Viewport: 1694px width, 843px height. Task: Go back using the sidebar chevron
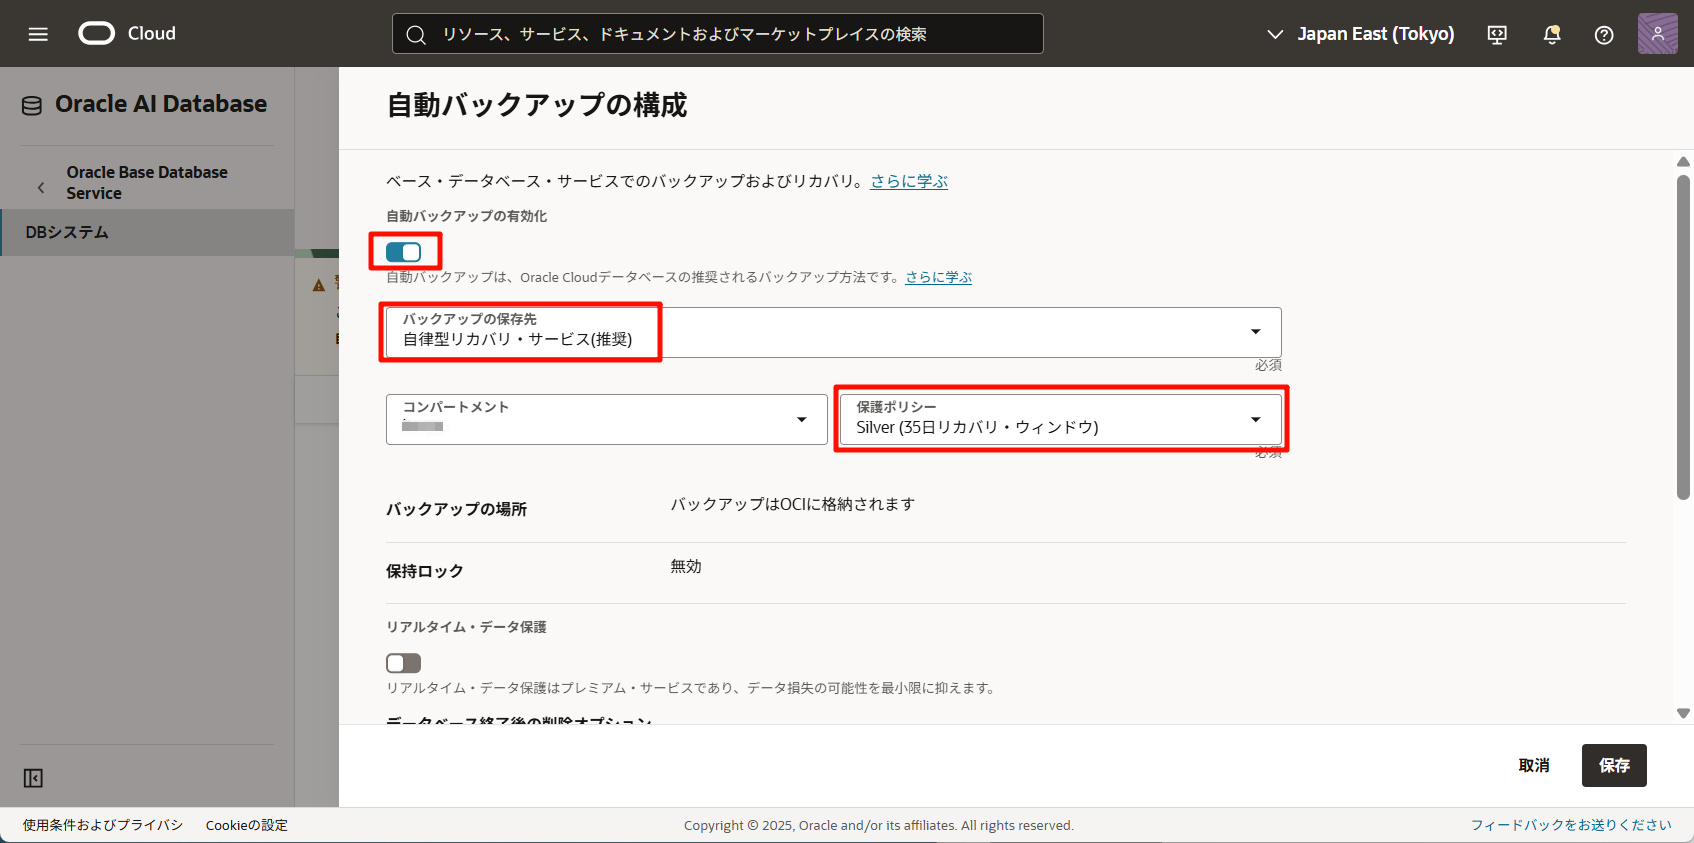click(x=41, y=187)
